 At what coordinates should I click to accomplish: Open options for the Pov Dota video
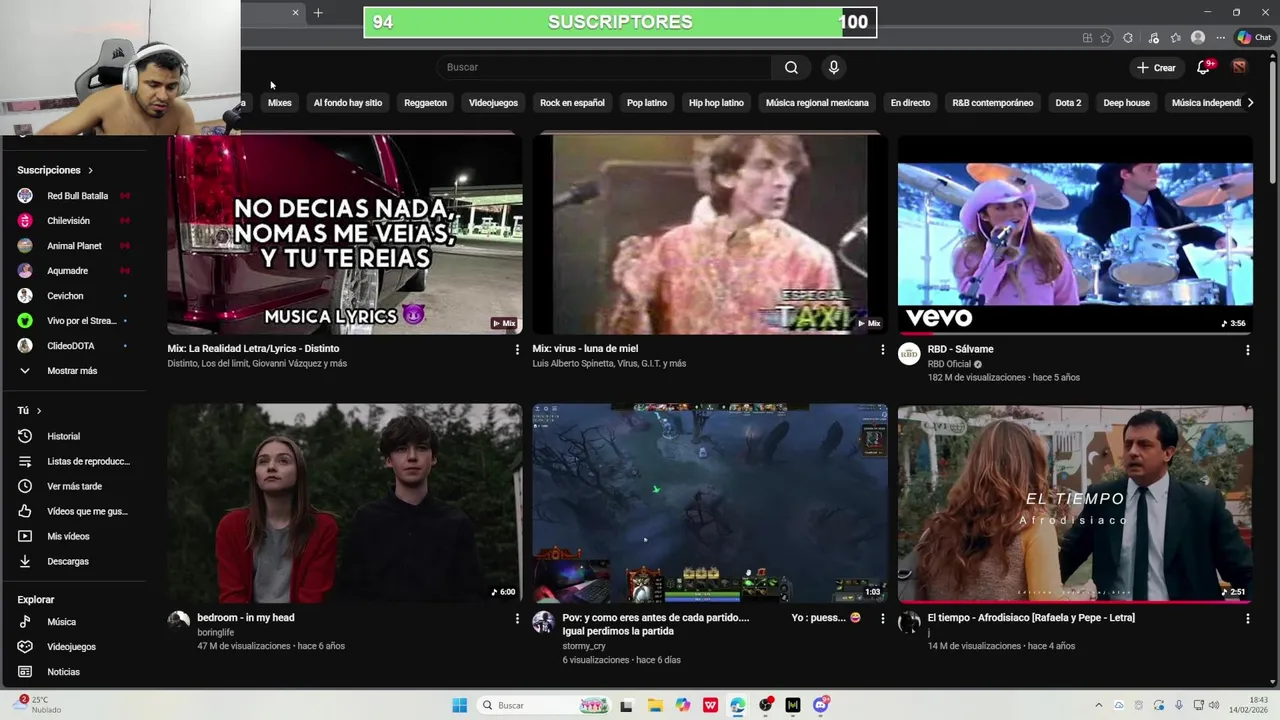pos(882,619)
